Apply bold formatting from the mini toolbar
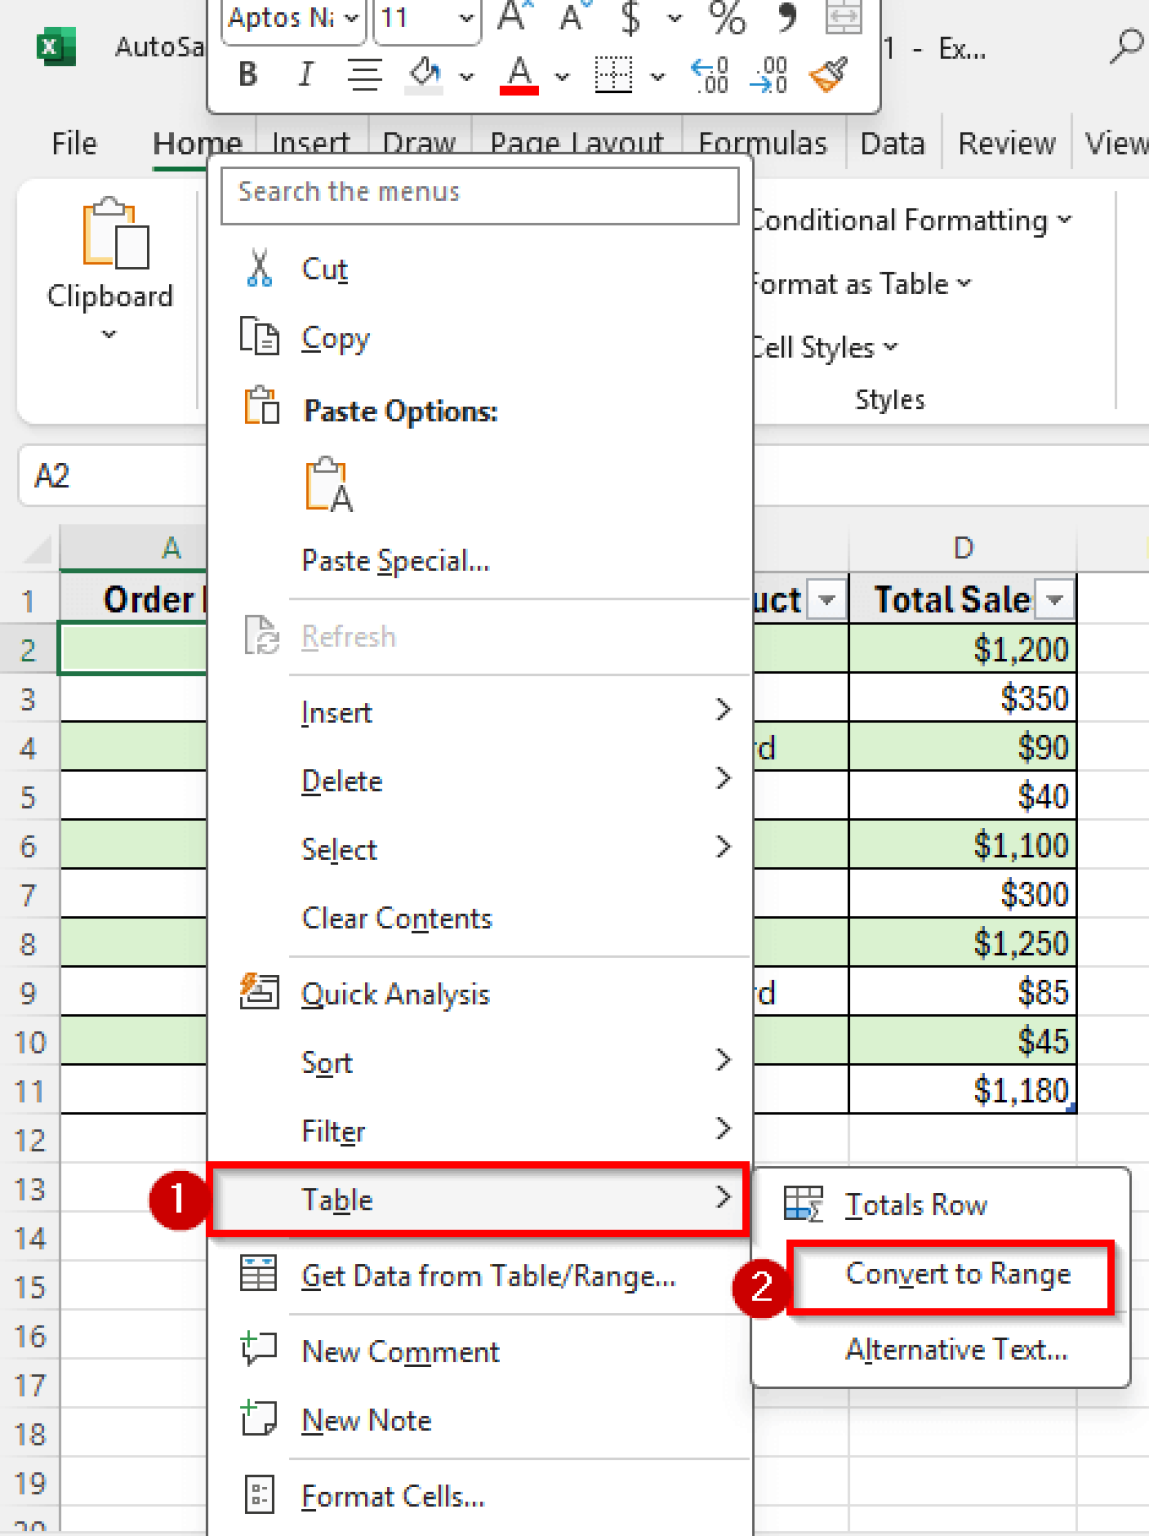Image resolution: width=1149 pixels, height=1536 pixels. pos(246,74)
